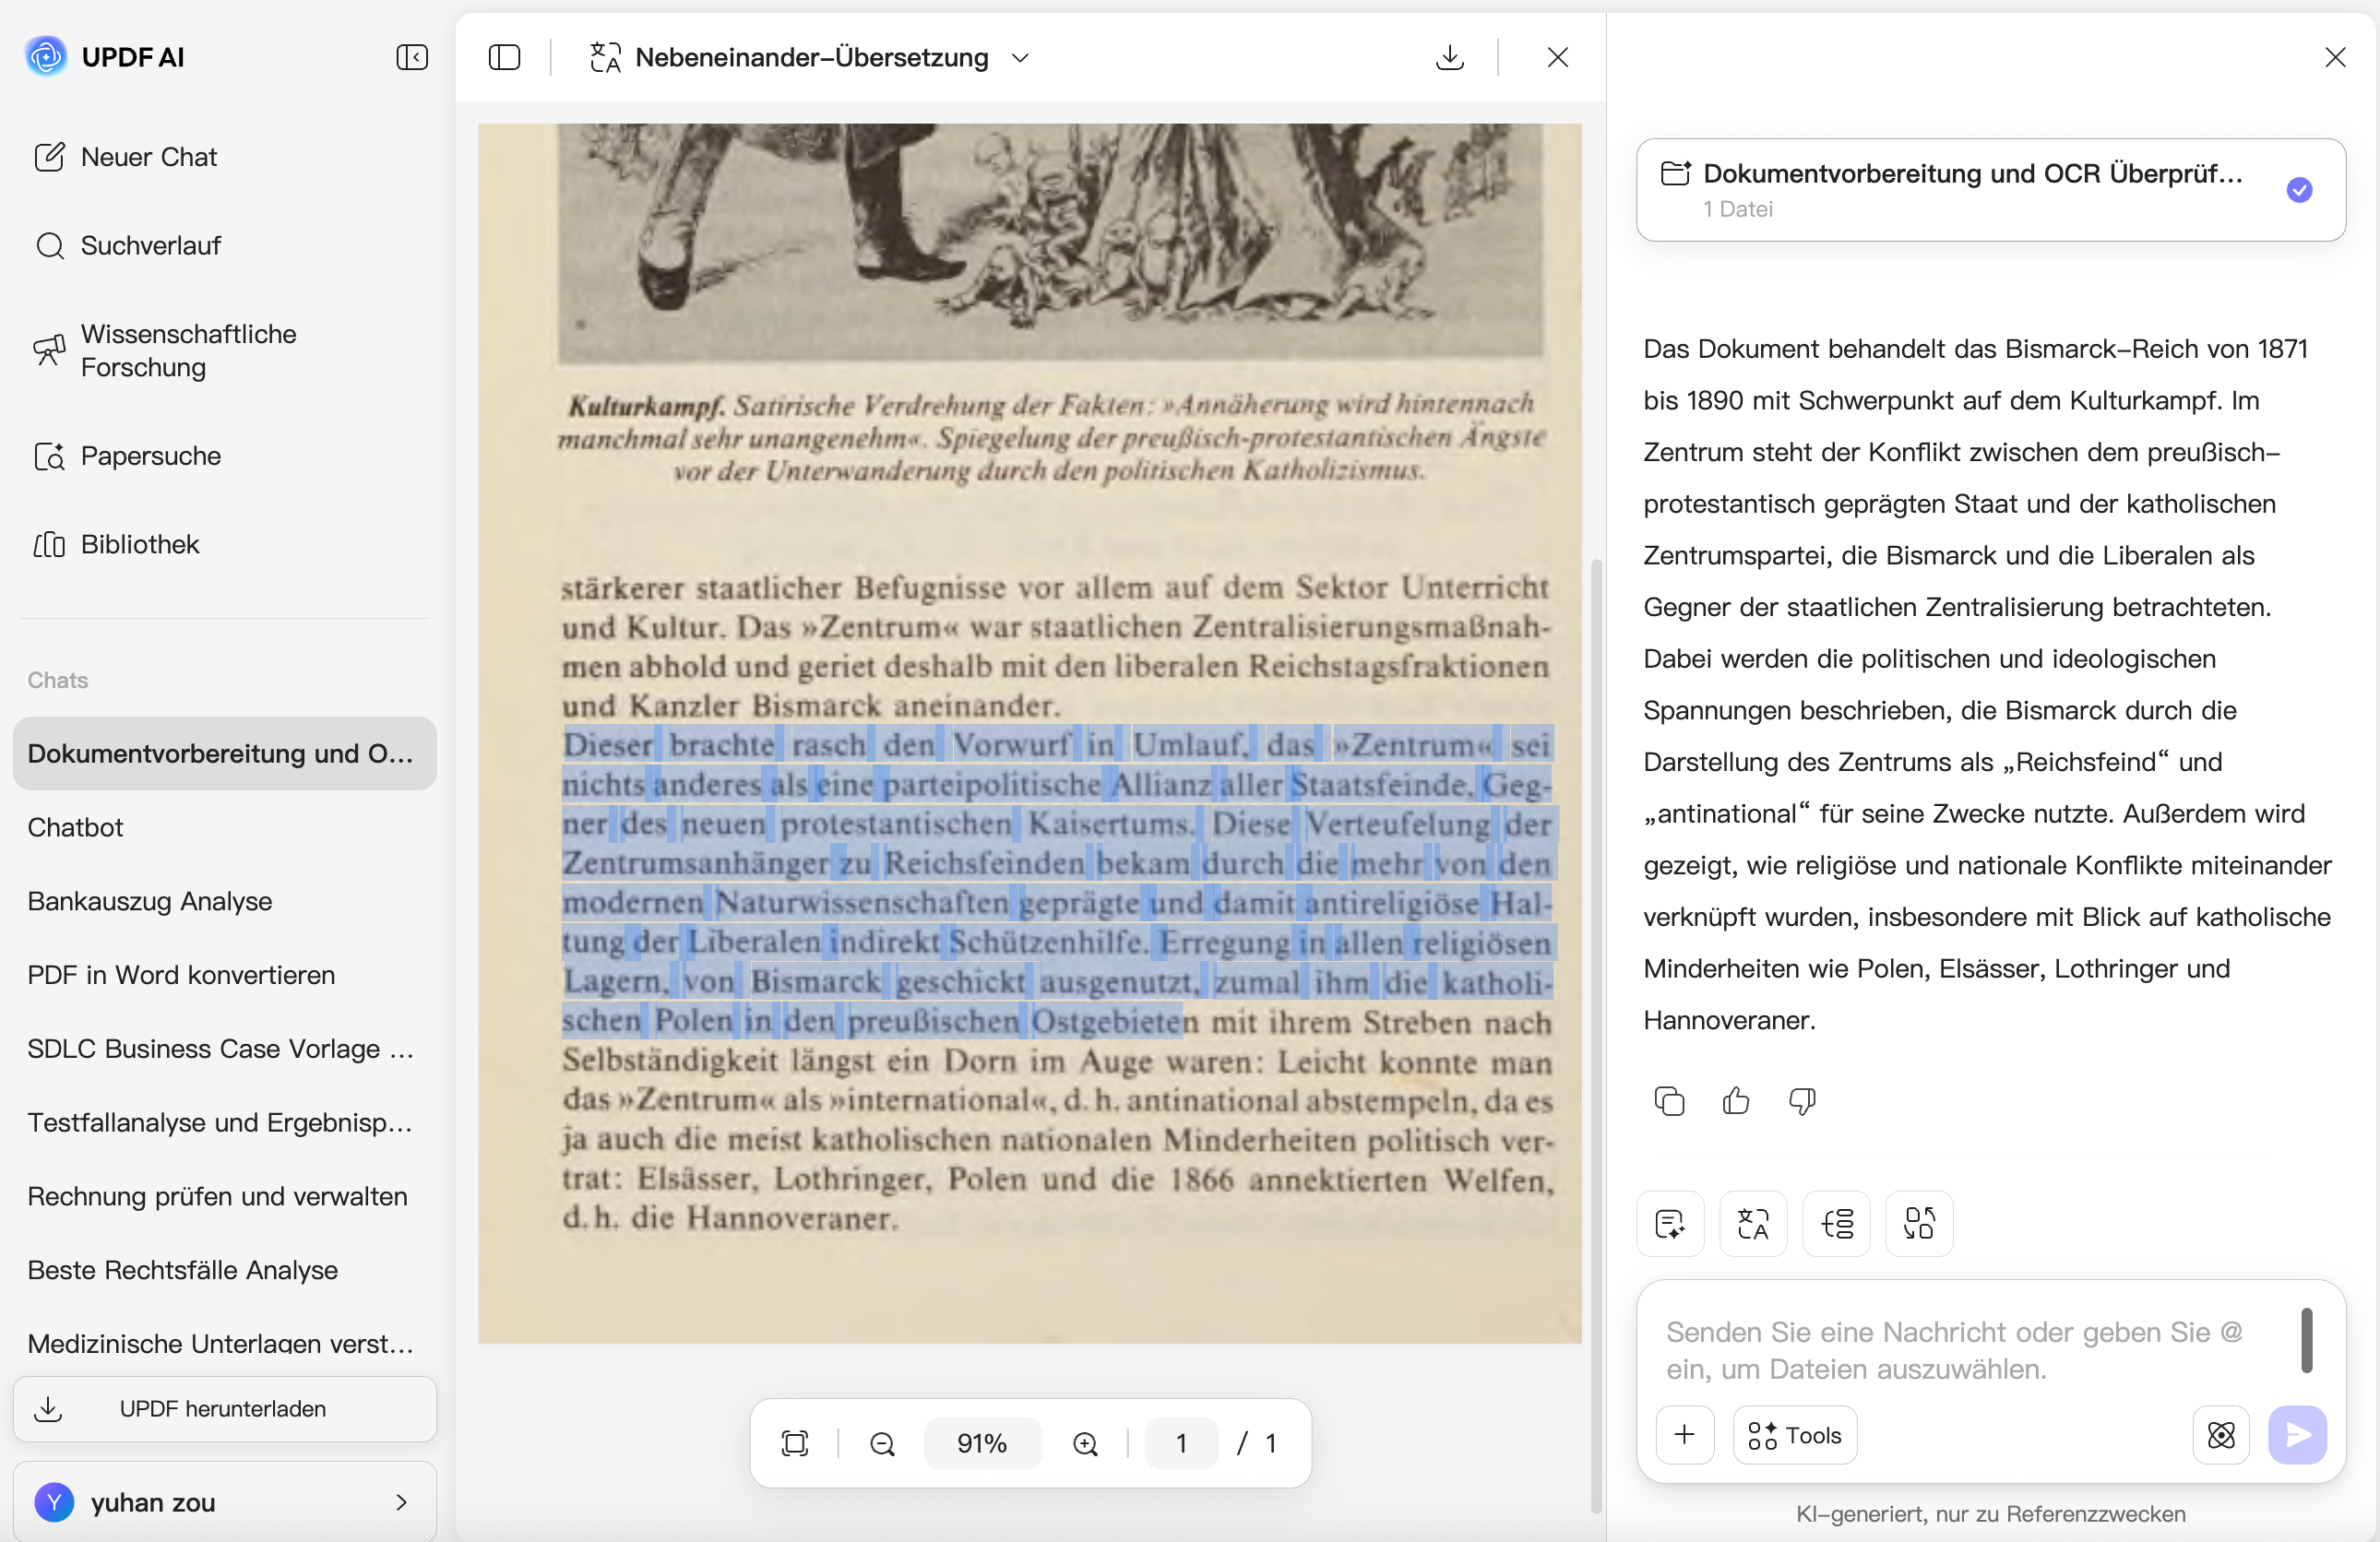Open Beste Rechtsfälle Analyse chat
This screenshot has height=1542, width=2380.
click(x=224, y=1270)
